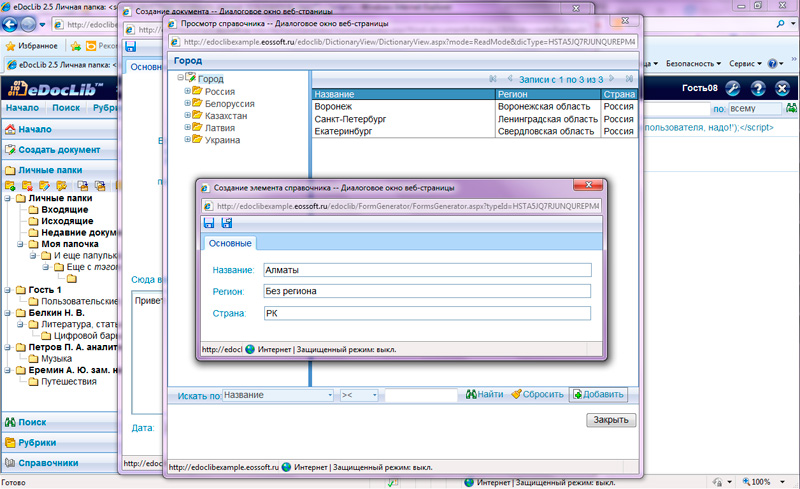This screenshot has height=489, width=800.
Task: Click the first move document icon in the folders toolbar
Action: [83, 186]
